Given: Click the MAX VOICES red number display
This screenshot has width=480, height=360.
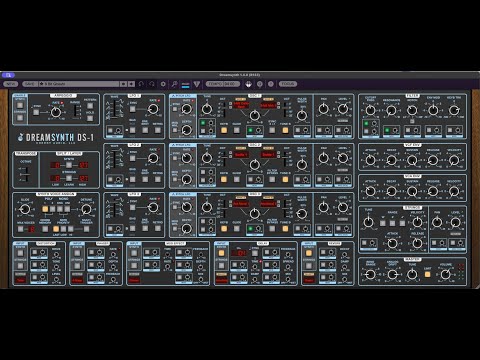Looking at the screenshot, I should [32, 229].
